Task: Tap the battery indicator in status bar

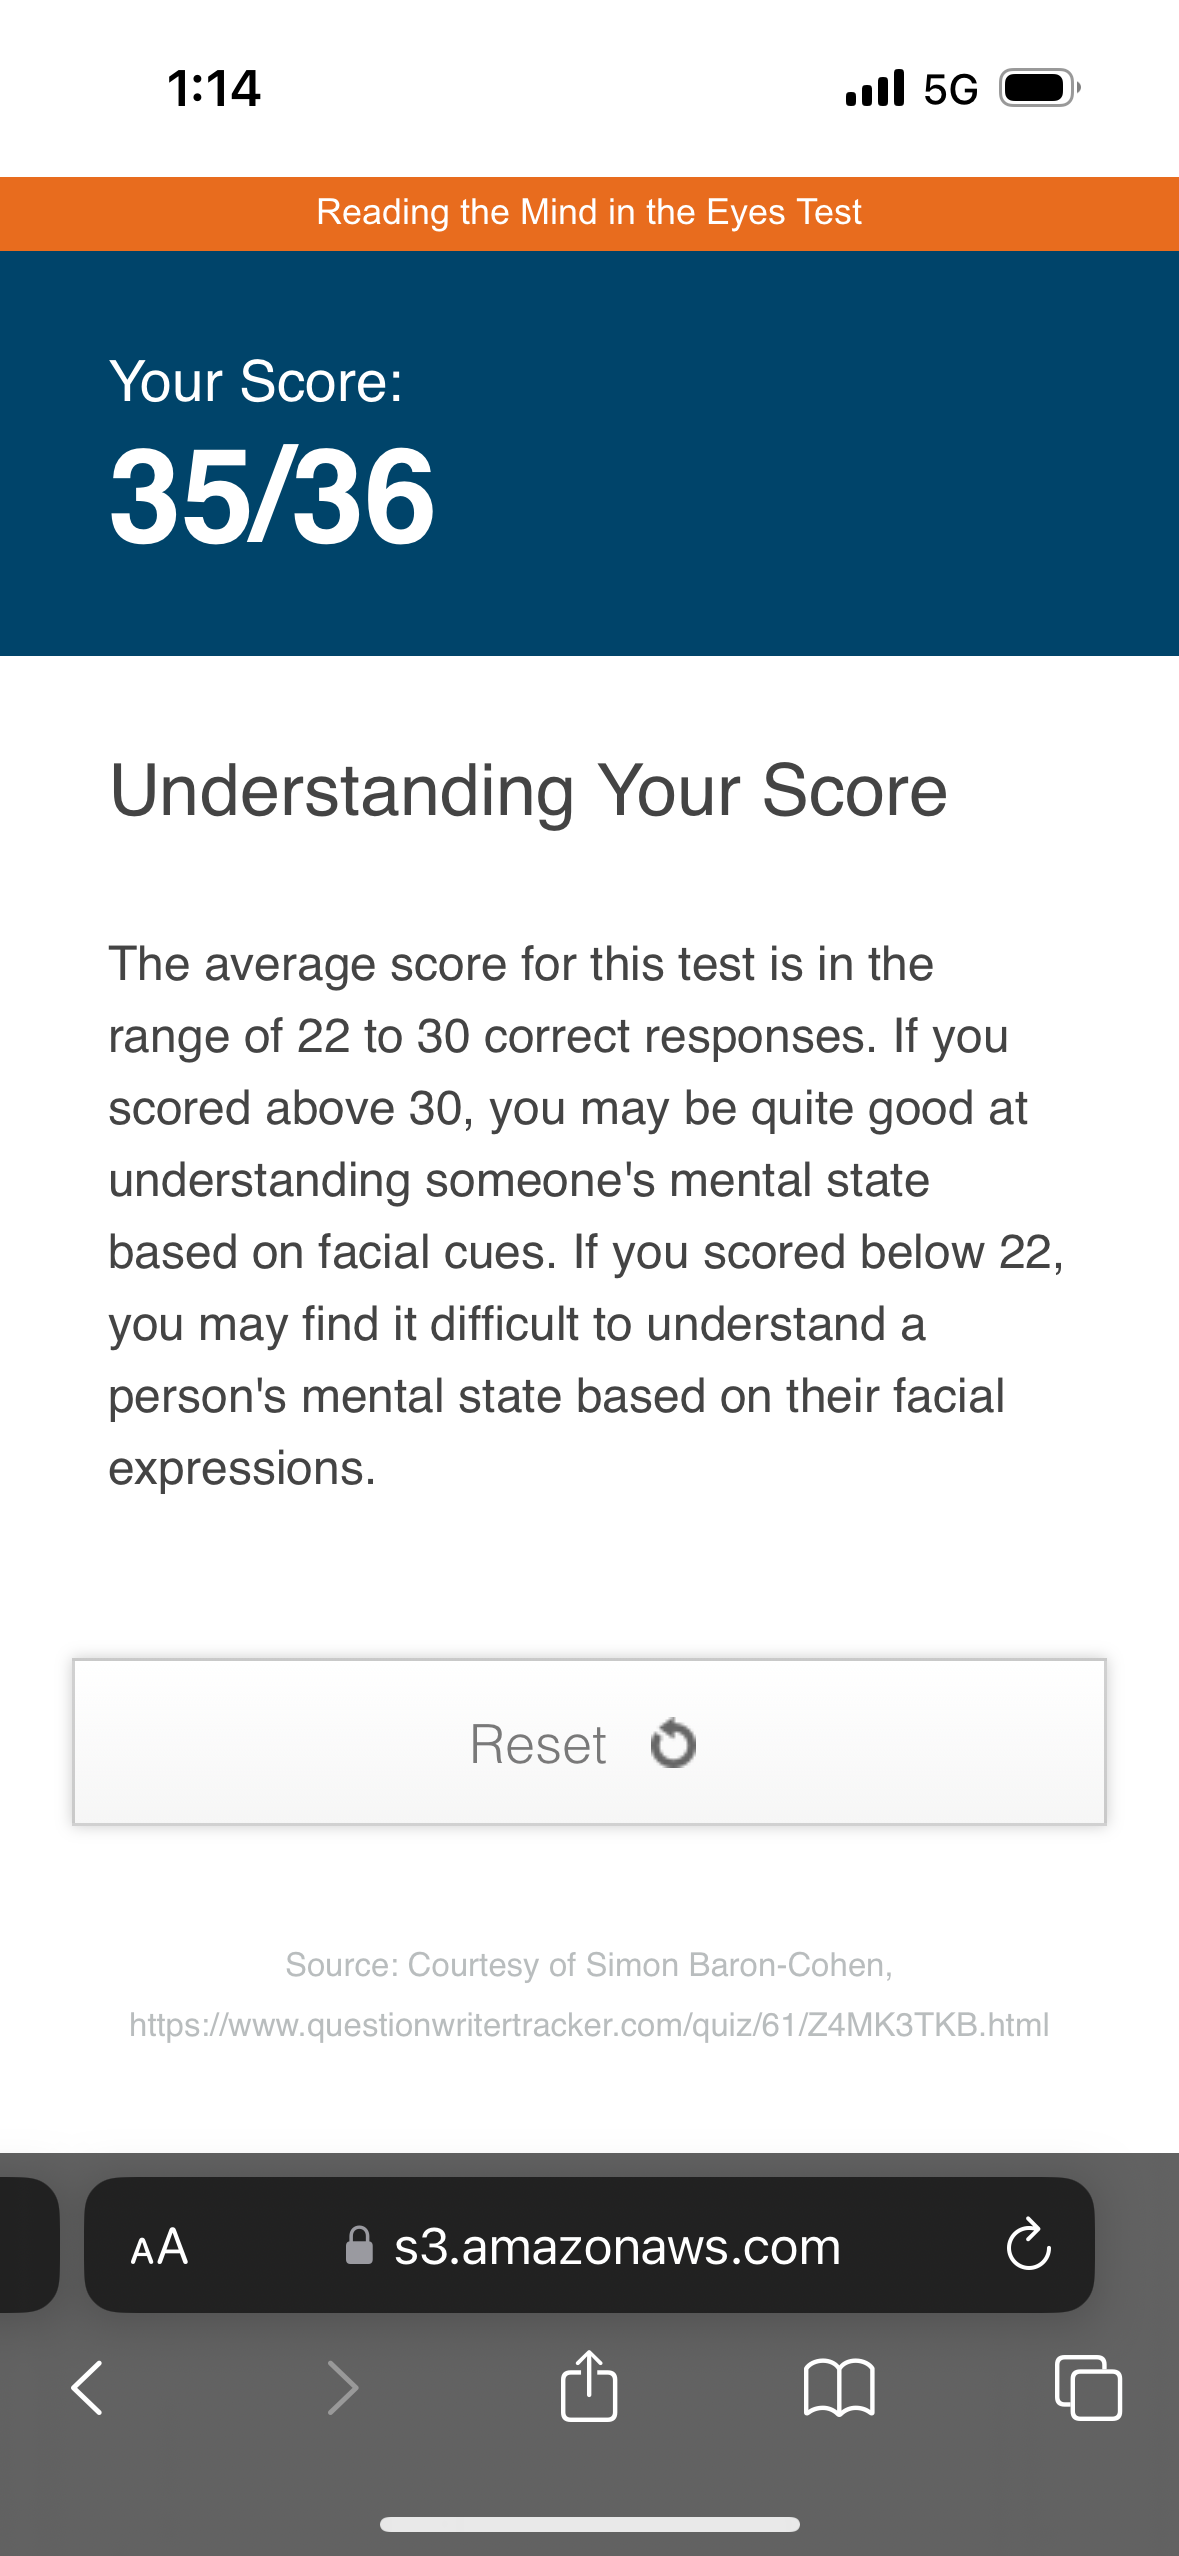Action: [x=1035, y=87]
